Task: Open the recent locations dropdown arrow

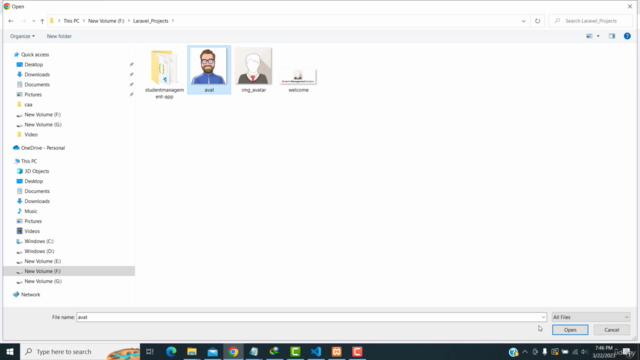Action: [33, 21]
